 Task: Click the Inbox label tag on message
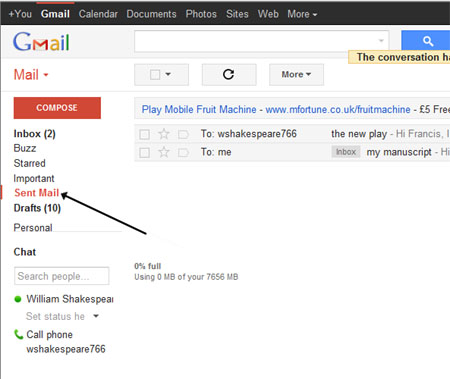346,152
